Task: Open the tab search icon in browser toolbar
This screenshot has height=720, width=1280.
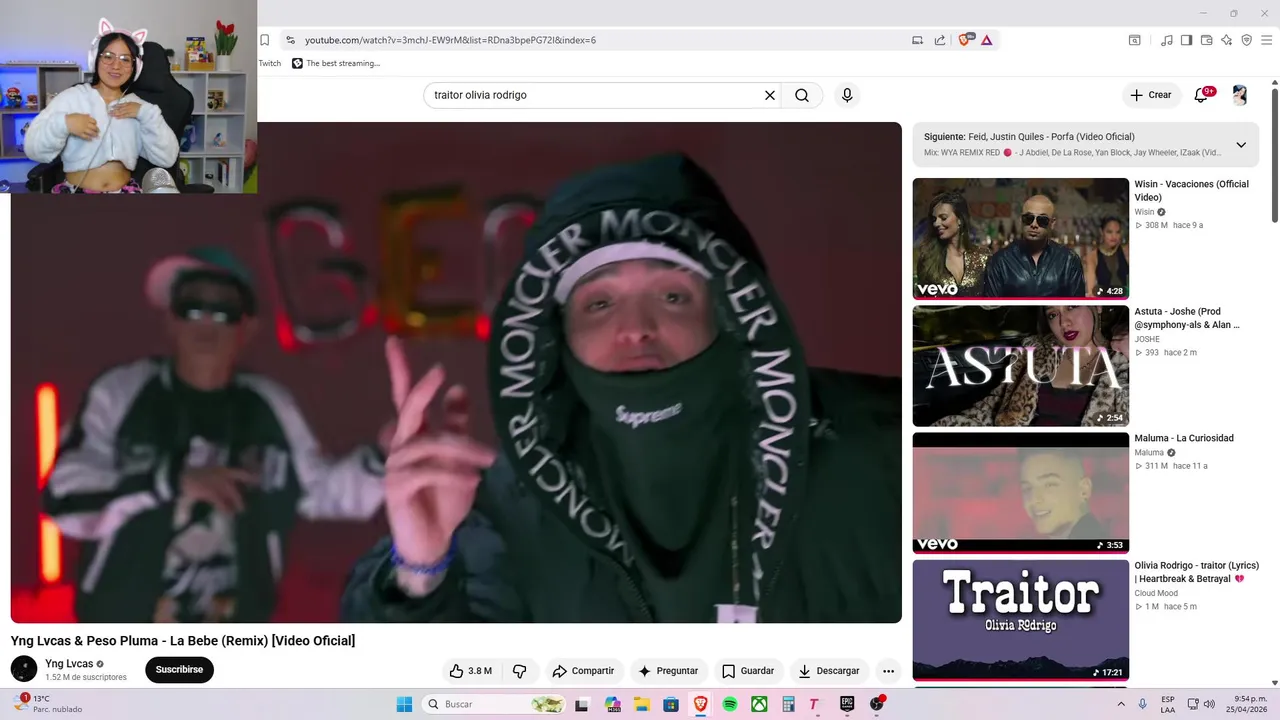Action: pos(1135,40)
